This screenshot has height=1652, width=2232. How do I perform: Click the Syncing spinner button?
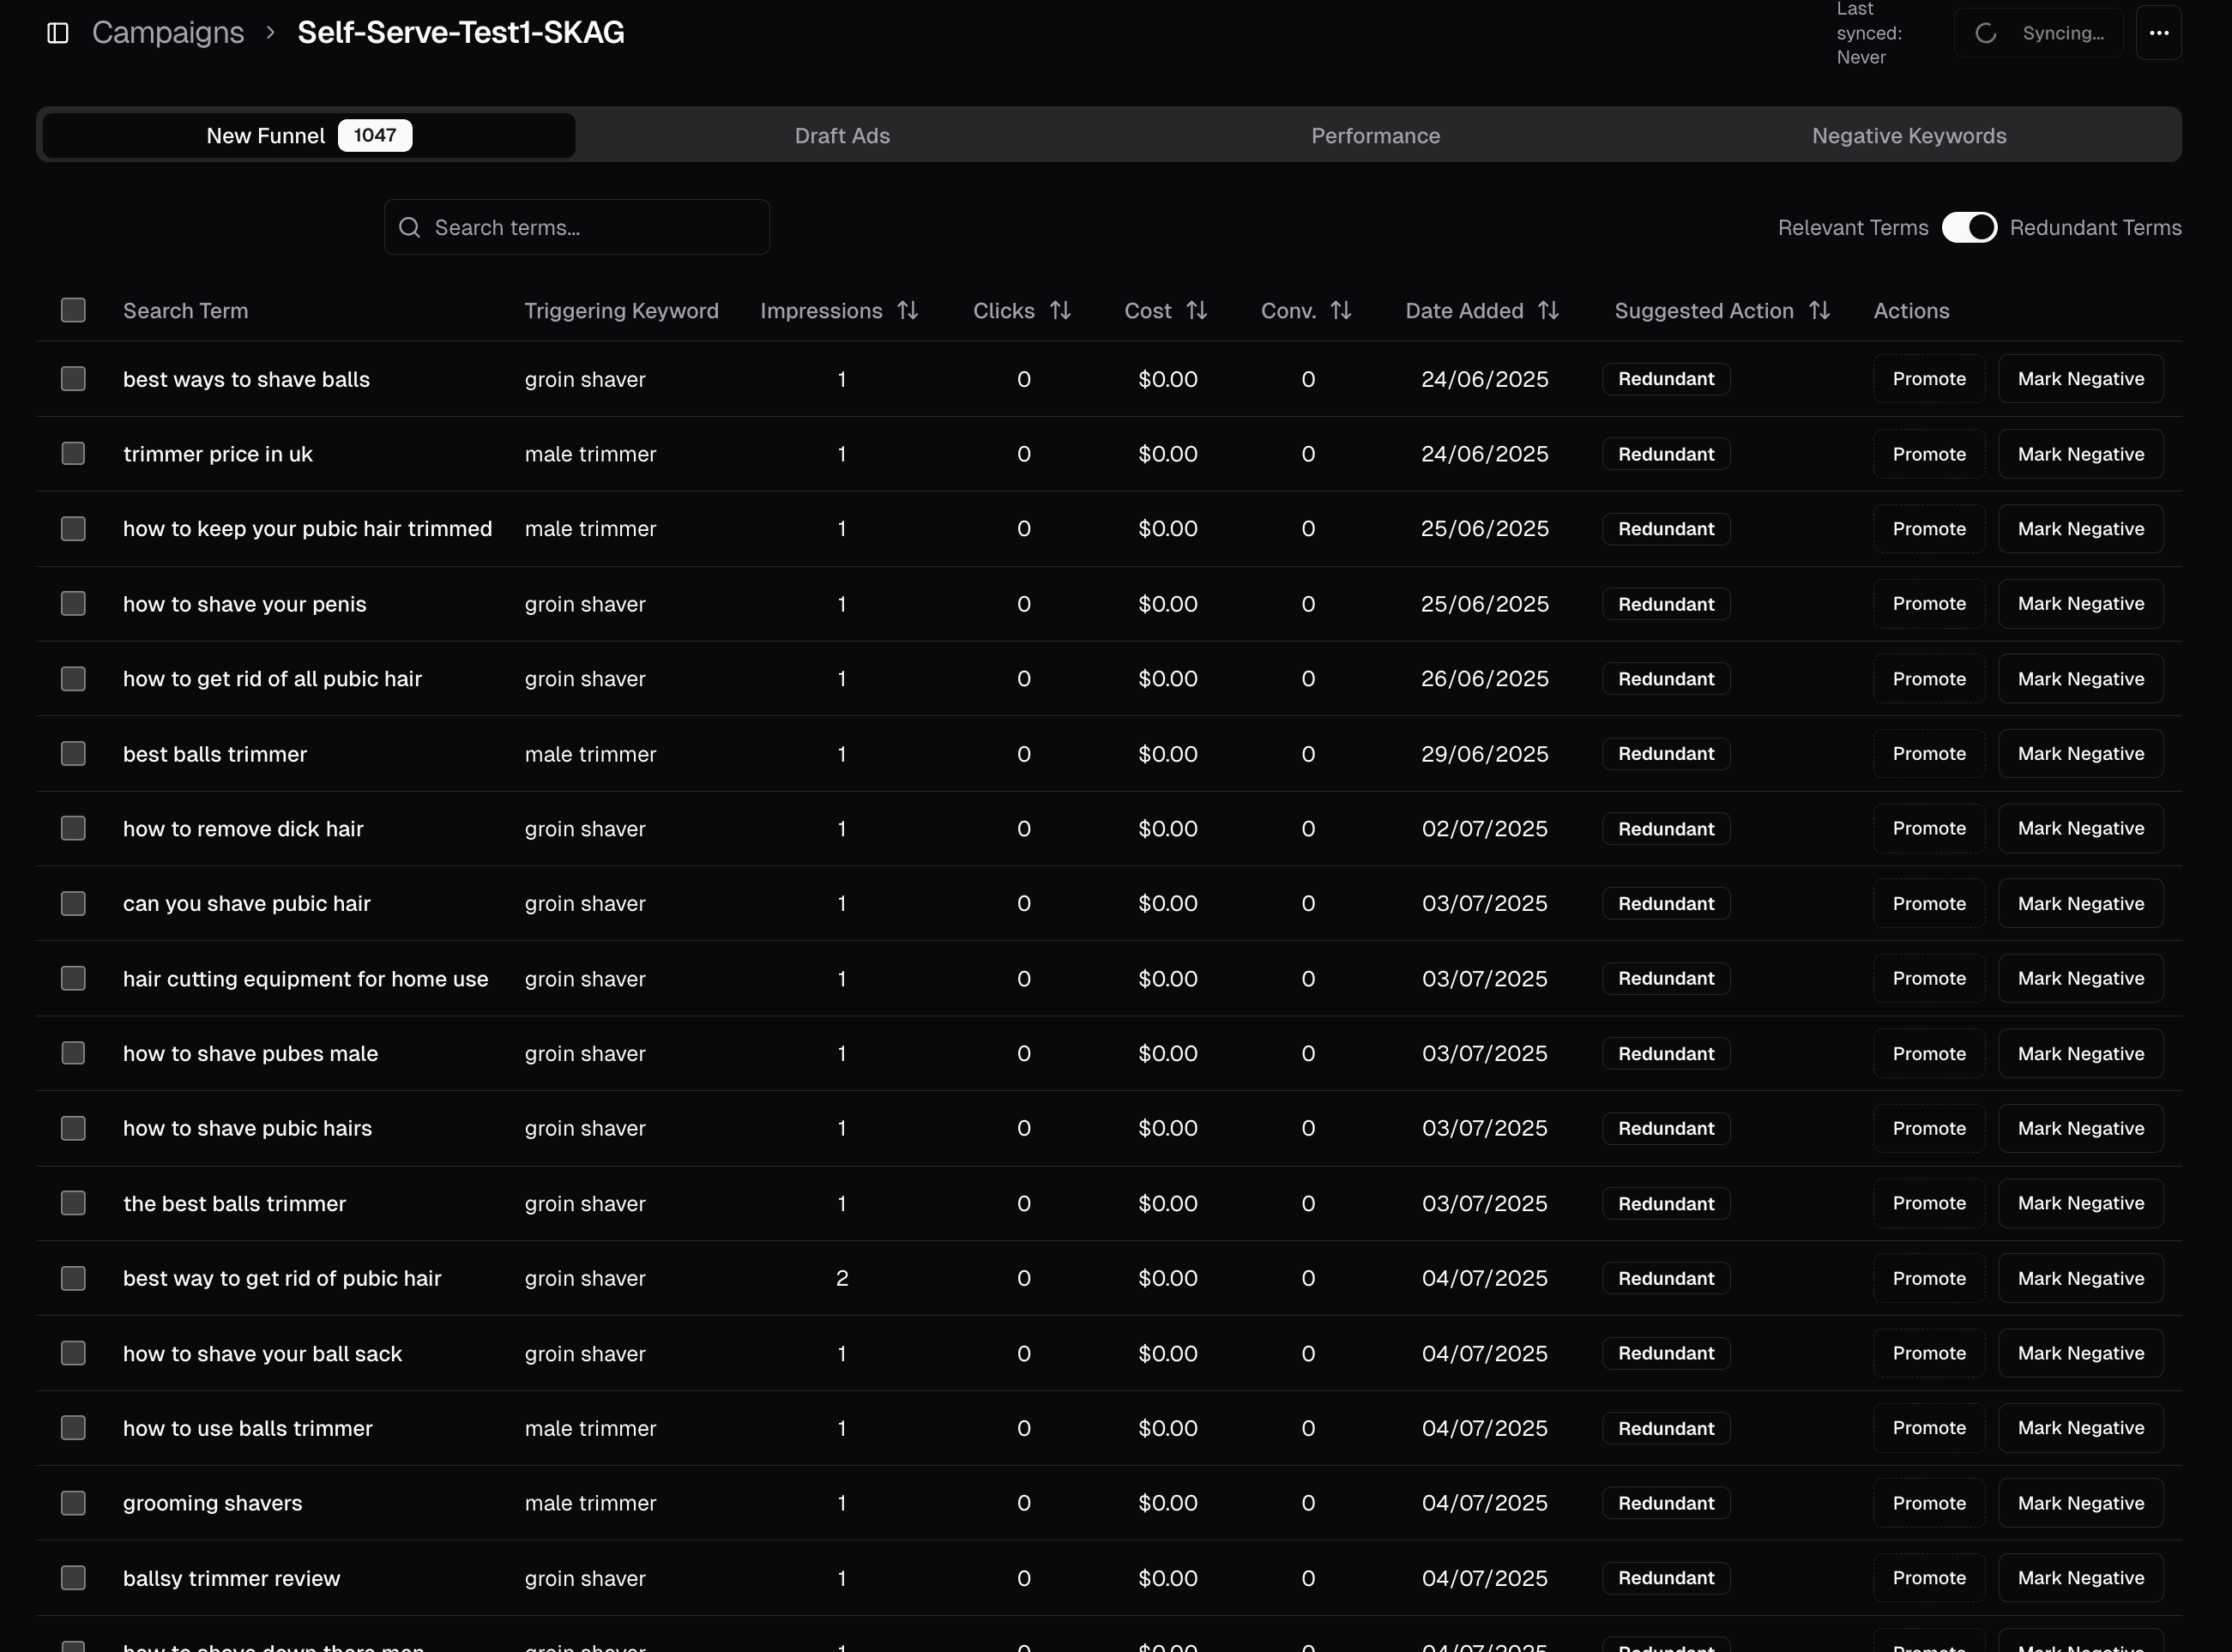click(x=2038, y=33)
